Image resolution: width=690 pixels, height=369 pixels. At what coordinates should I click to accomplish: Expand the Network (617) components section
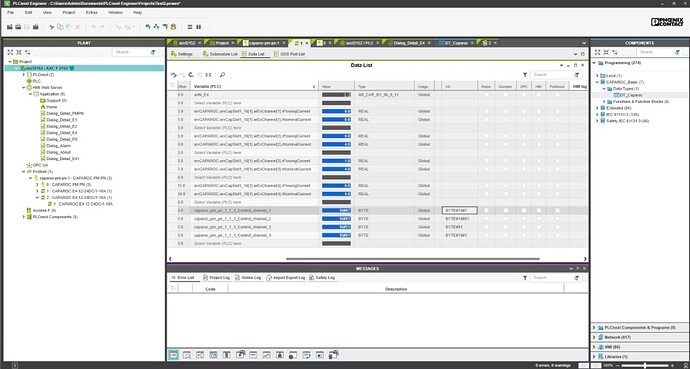[594, 337]
